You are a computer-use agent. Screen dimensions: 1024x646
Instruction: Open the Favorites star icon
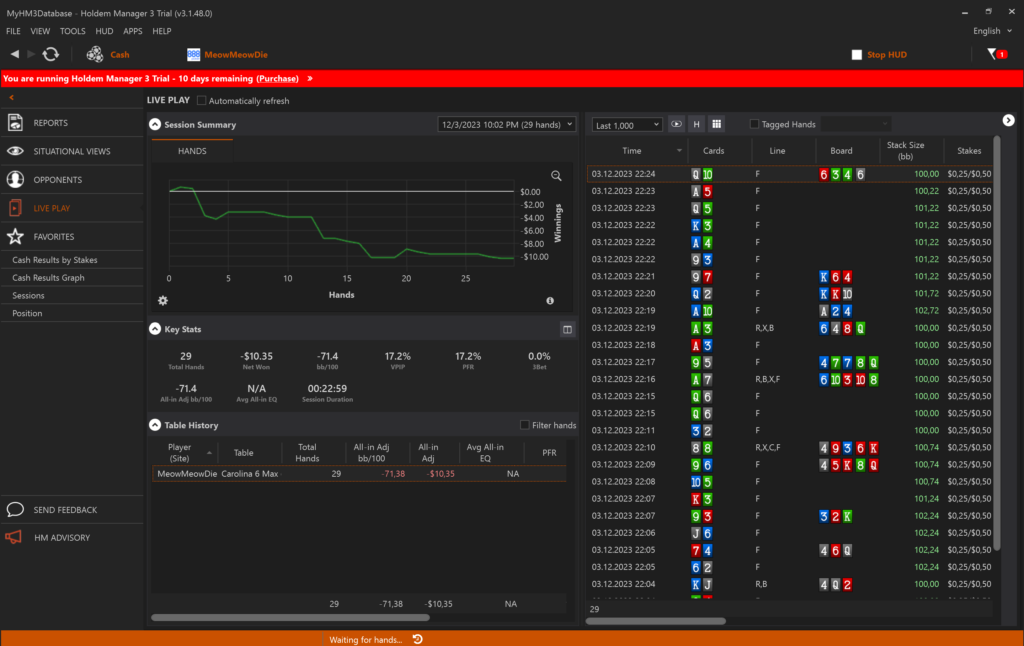pyautogui.click(x=15, y=236)
